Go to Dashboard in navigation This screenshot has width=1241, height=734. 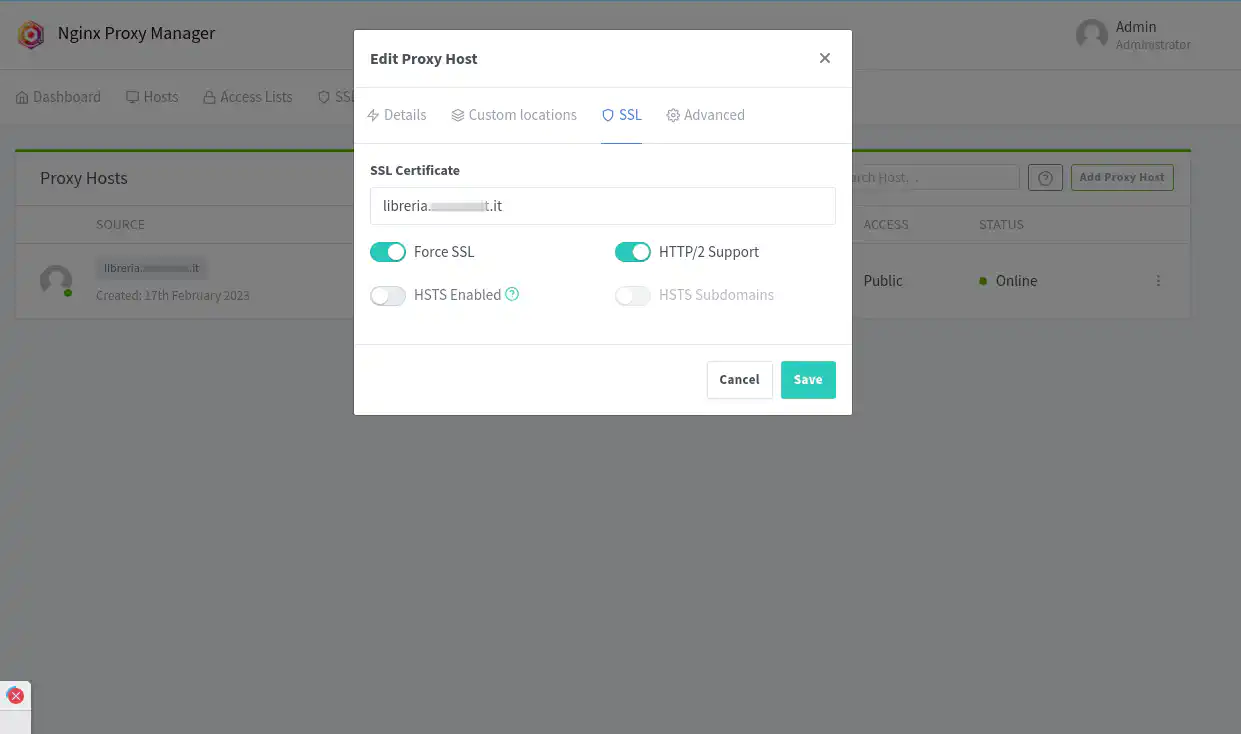pyautogui.click(x=58, y=97)
